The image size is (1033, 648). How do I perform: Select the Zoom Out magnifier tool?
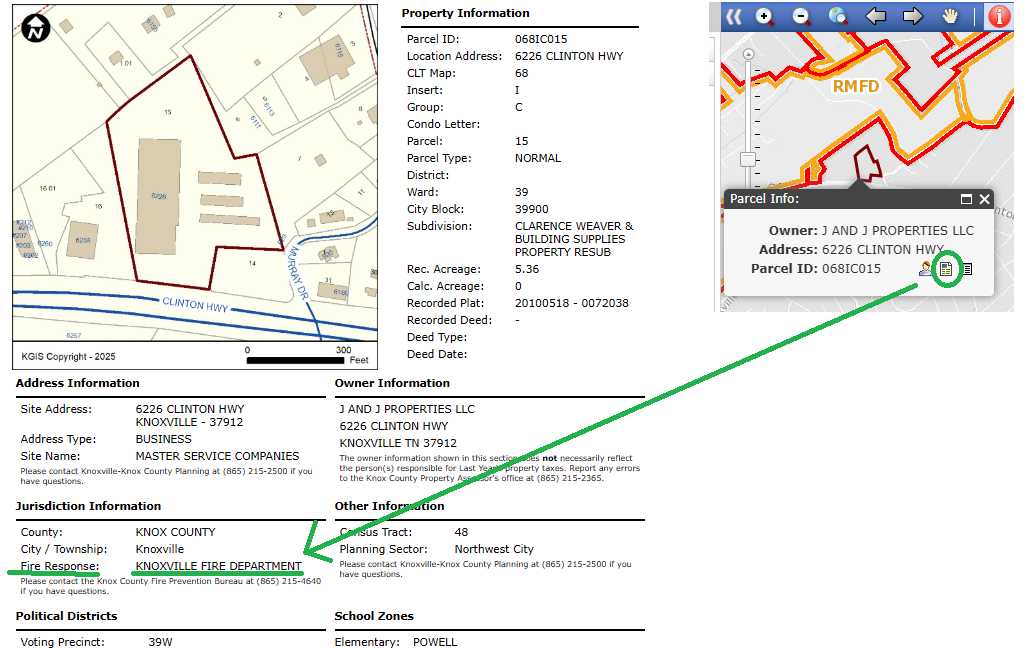click(x=801, y=16)
